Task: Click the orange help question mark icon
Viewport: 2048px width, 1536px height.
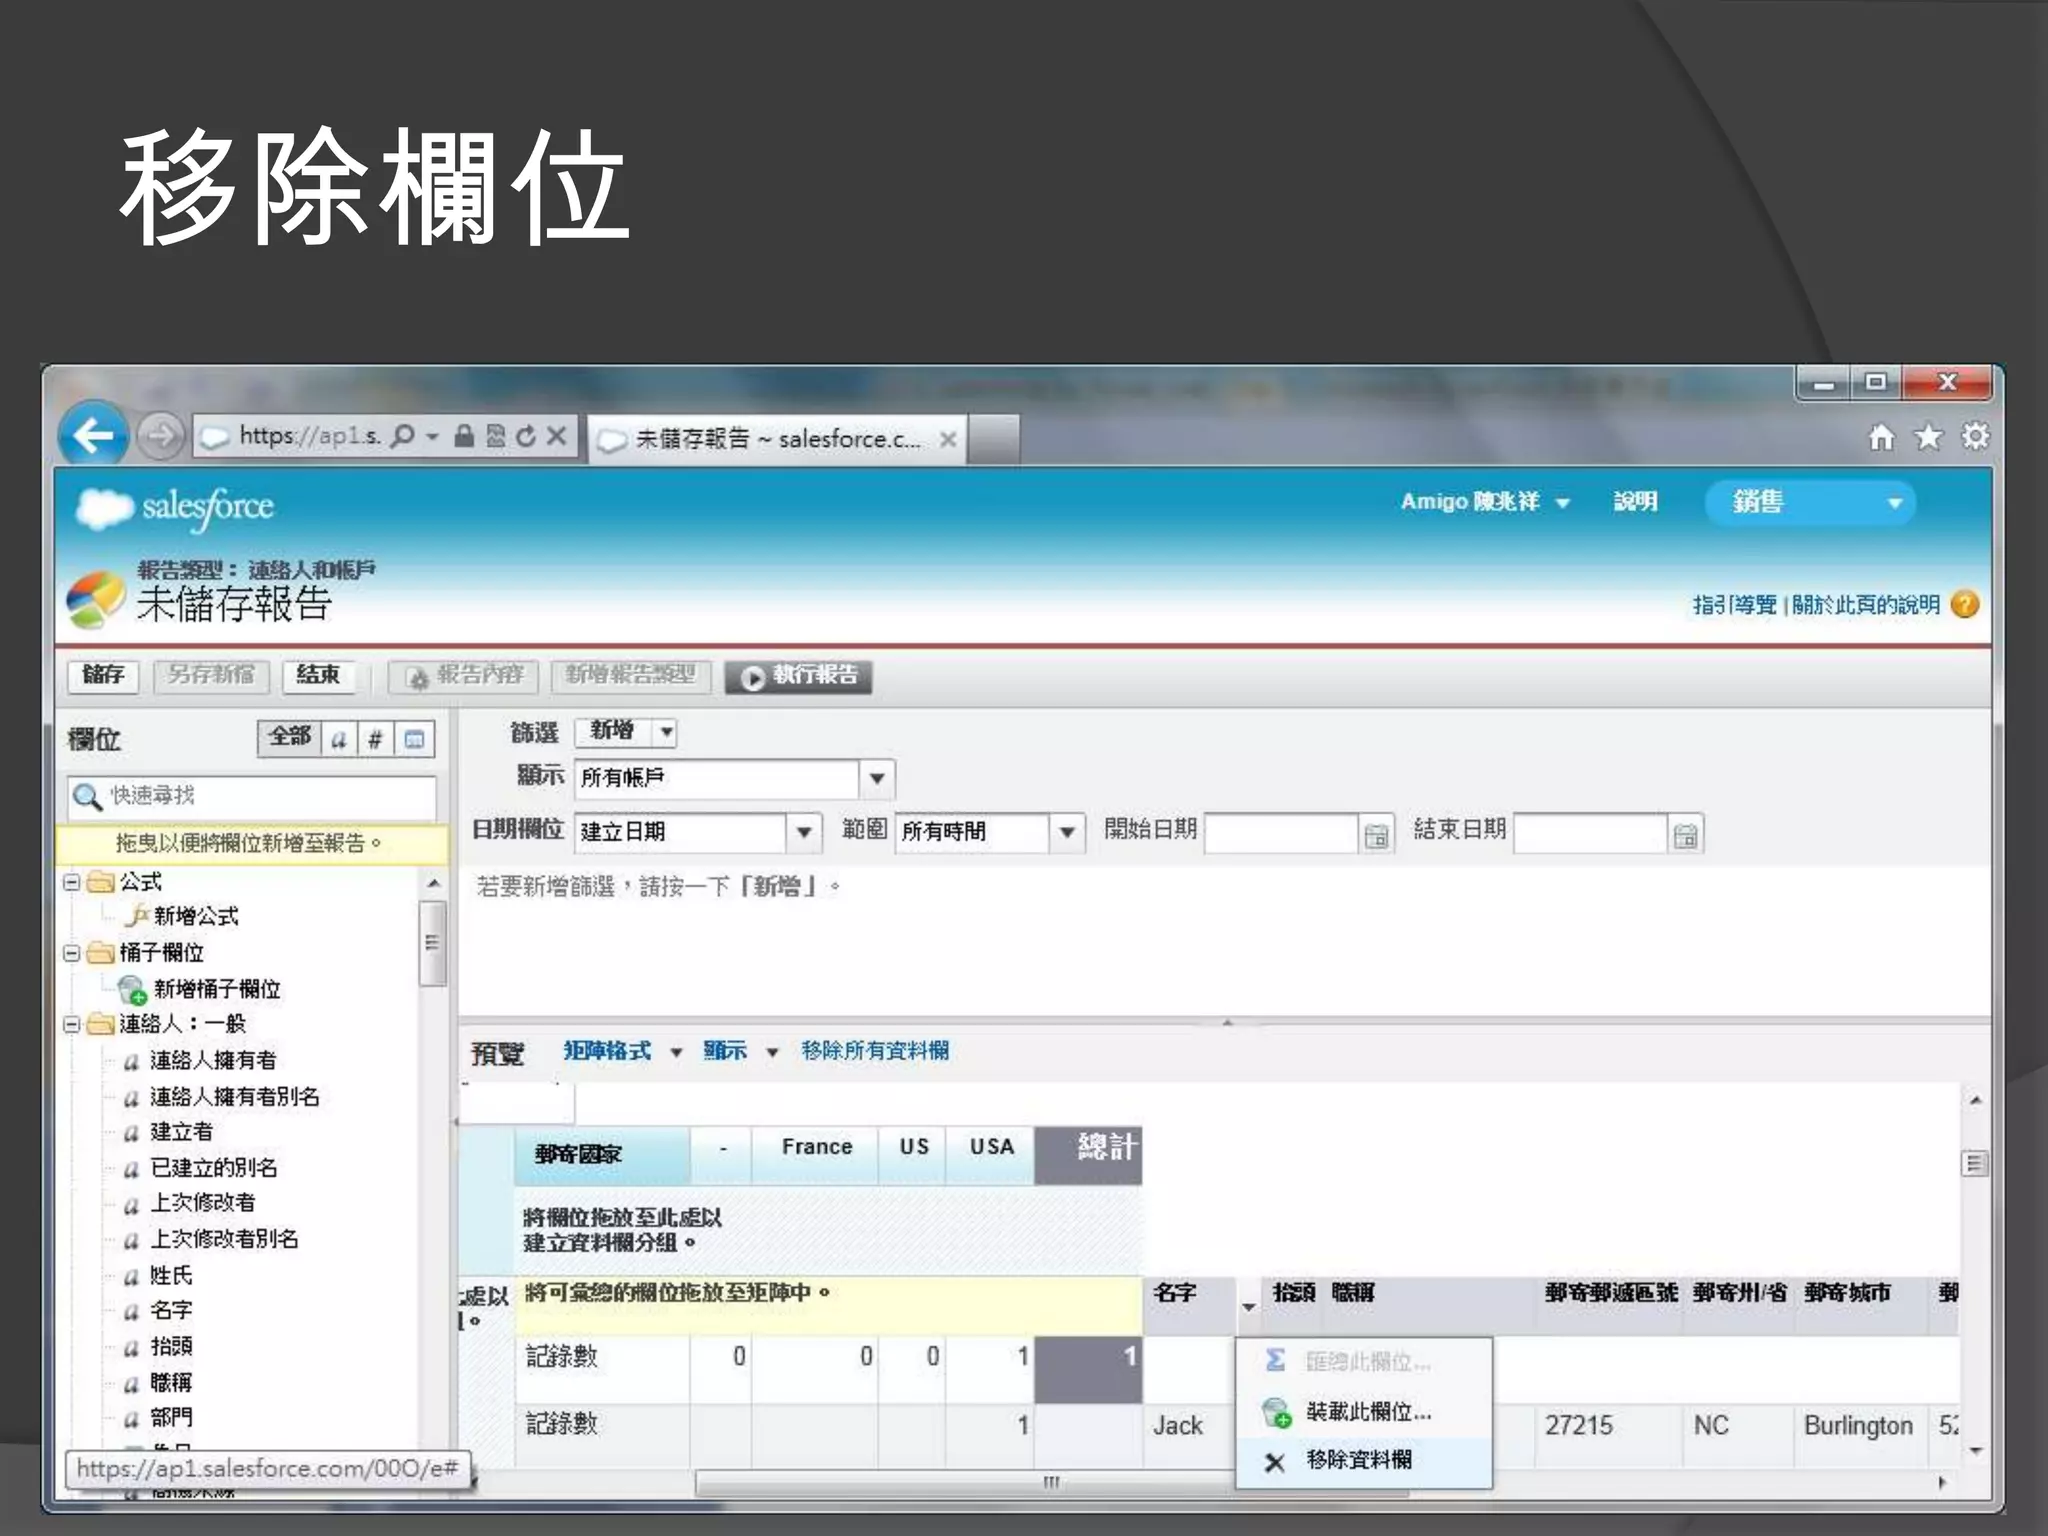Action: pos(1964,605)
